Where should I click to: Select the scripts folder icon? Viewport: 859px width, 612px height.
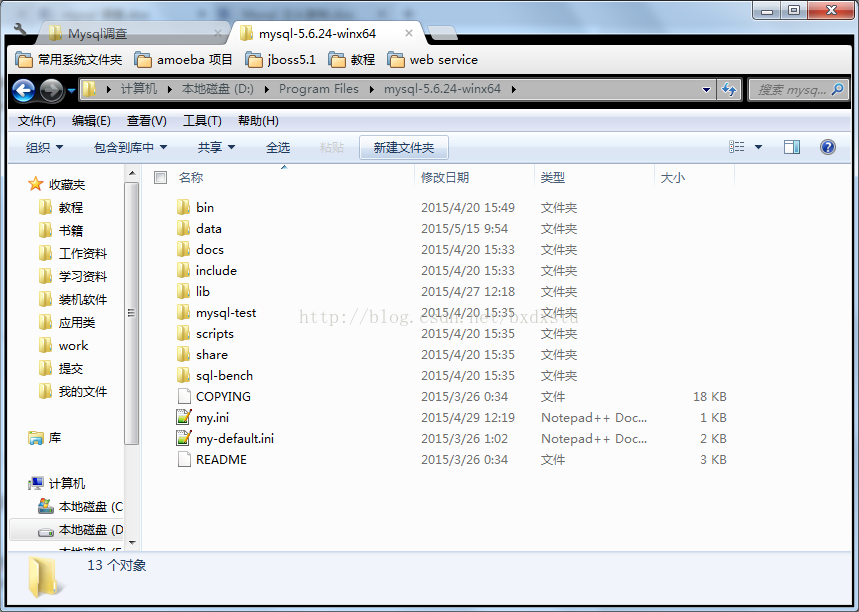[184, 333]
